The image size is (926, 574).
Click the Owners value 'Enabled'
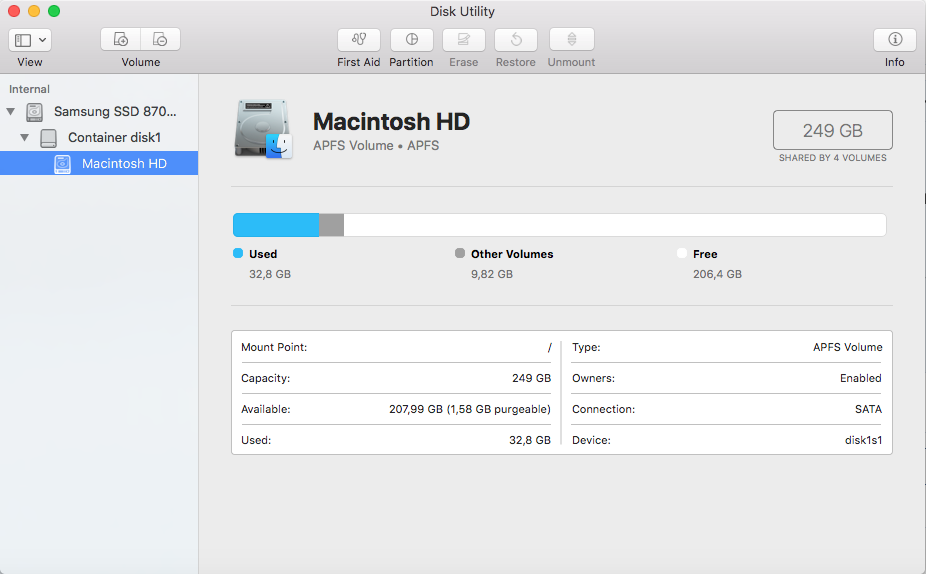(x=860, y=378)
